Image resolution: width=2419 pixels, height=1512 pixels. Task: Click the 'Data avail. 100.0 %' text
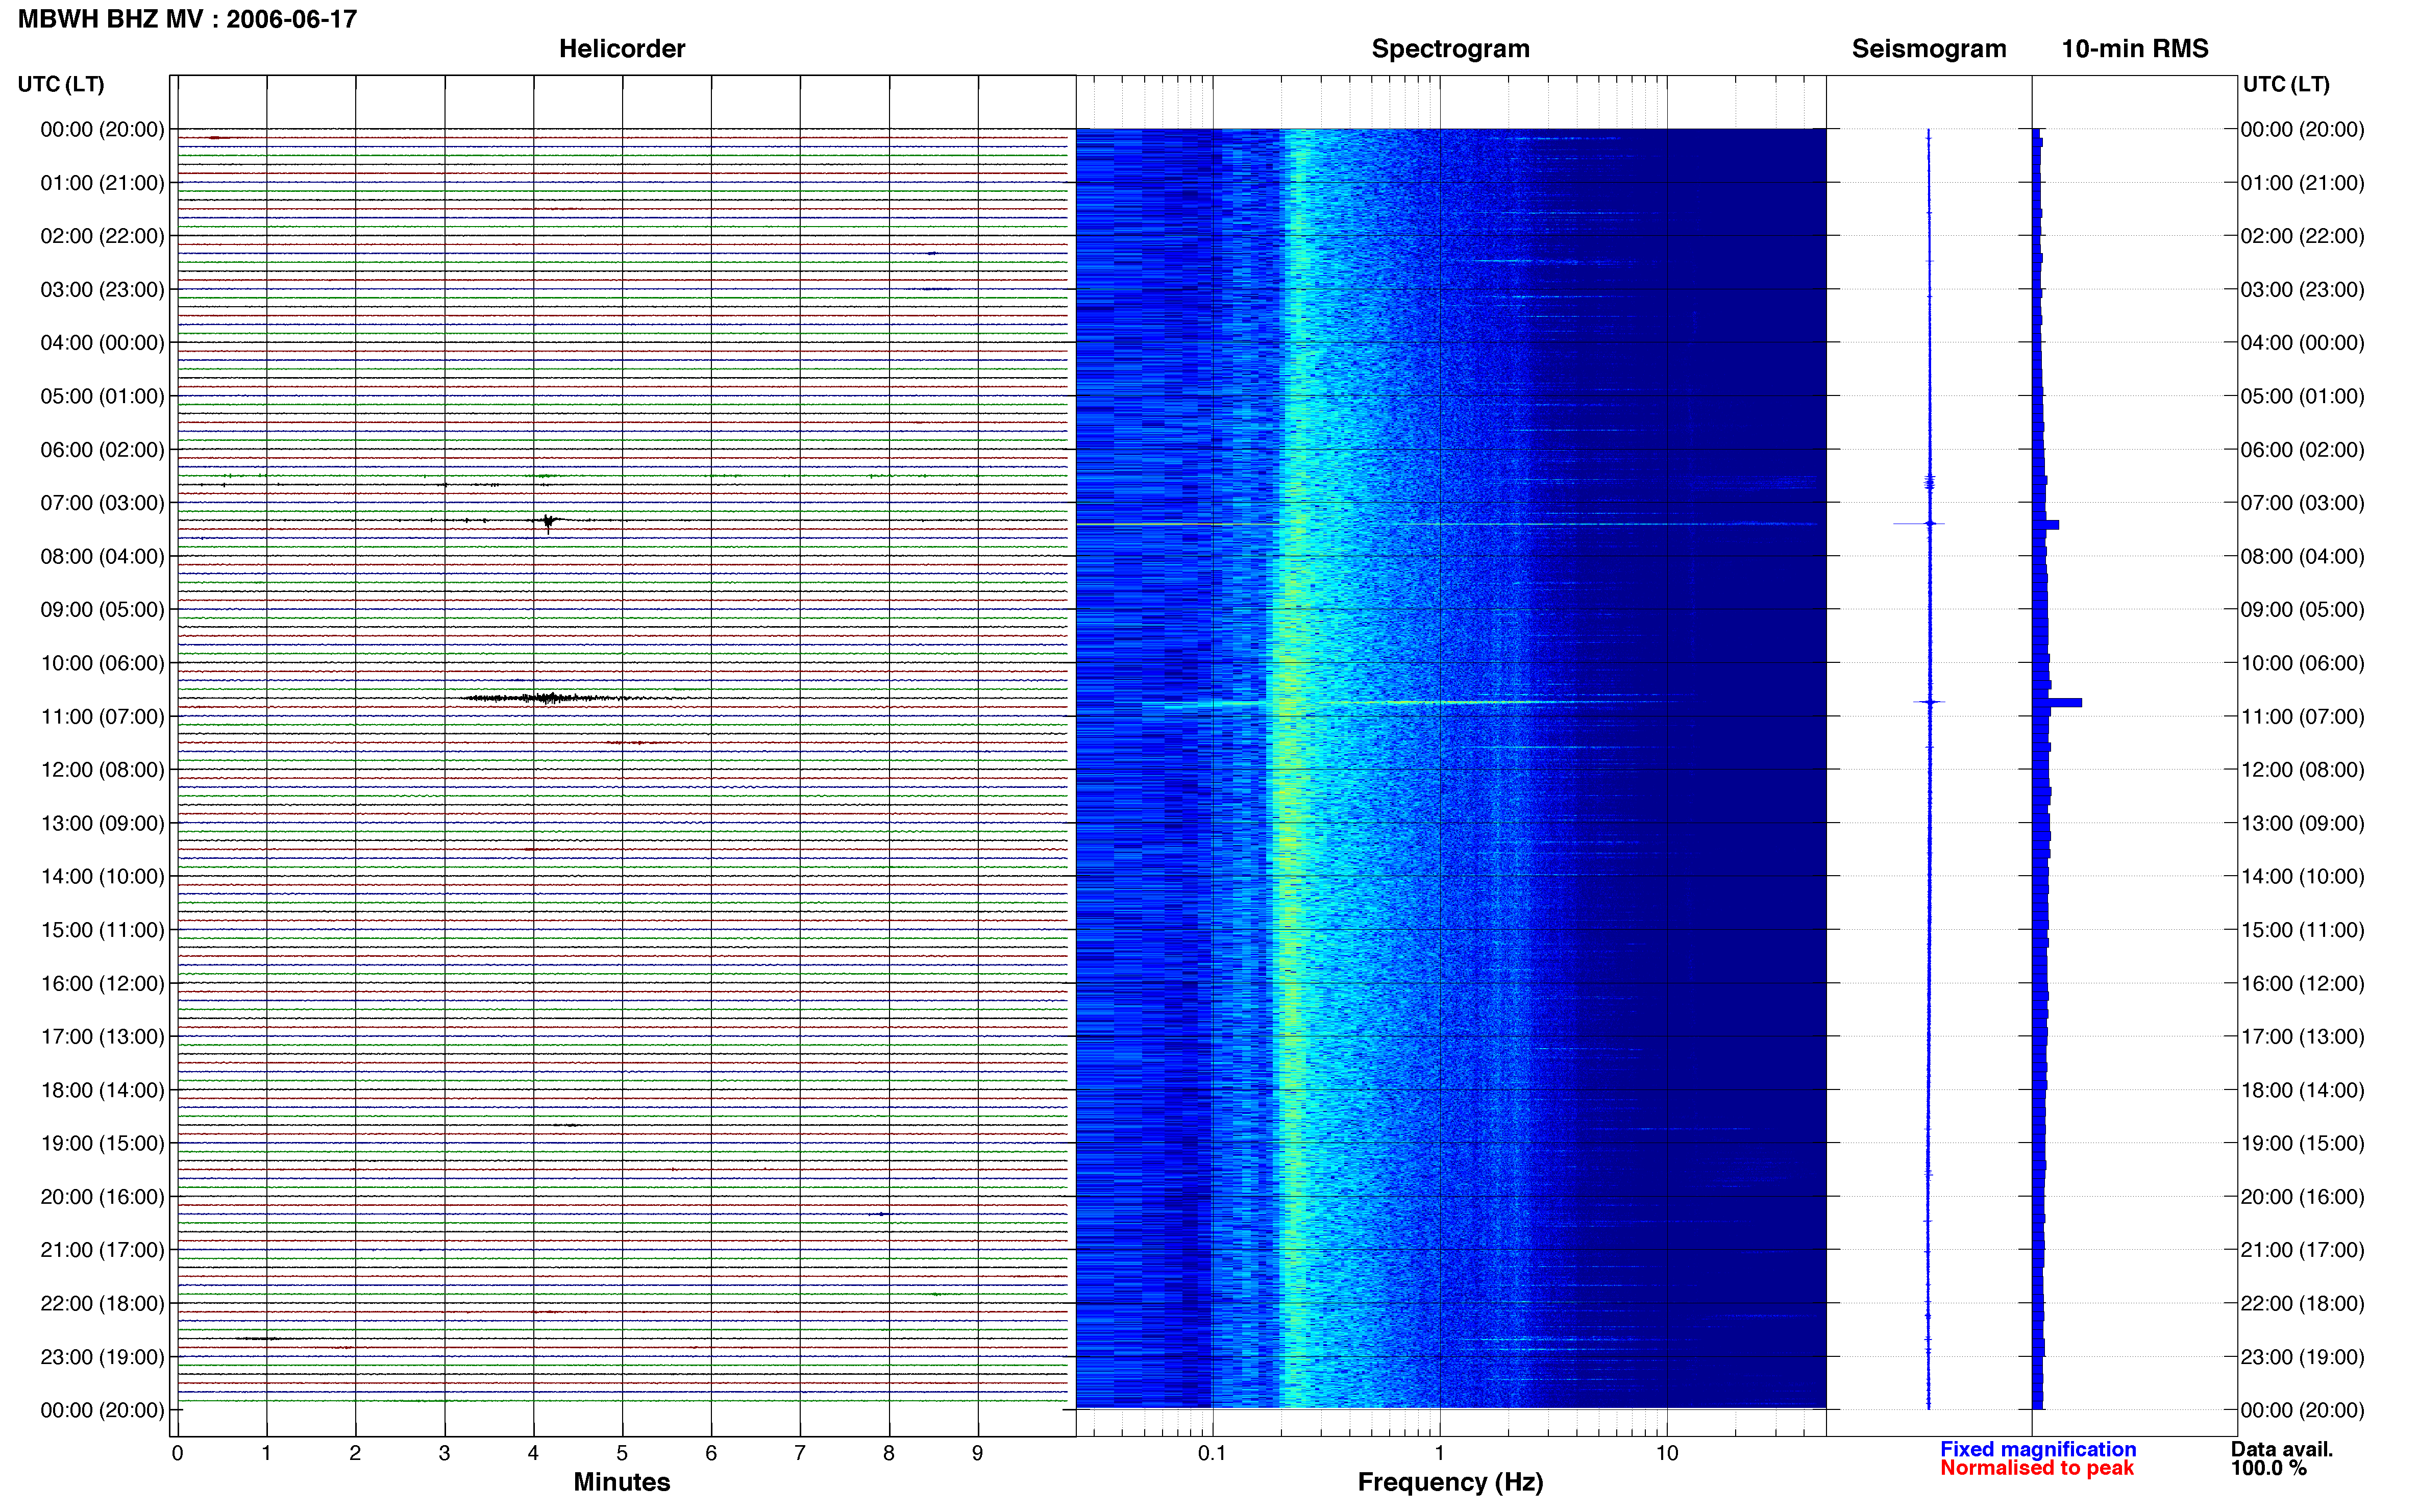point(2281,1459)
